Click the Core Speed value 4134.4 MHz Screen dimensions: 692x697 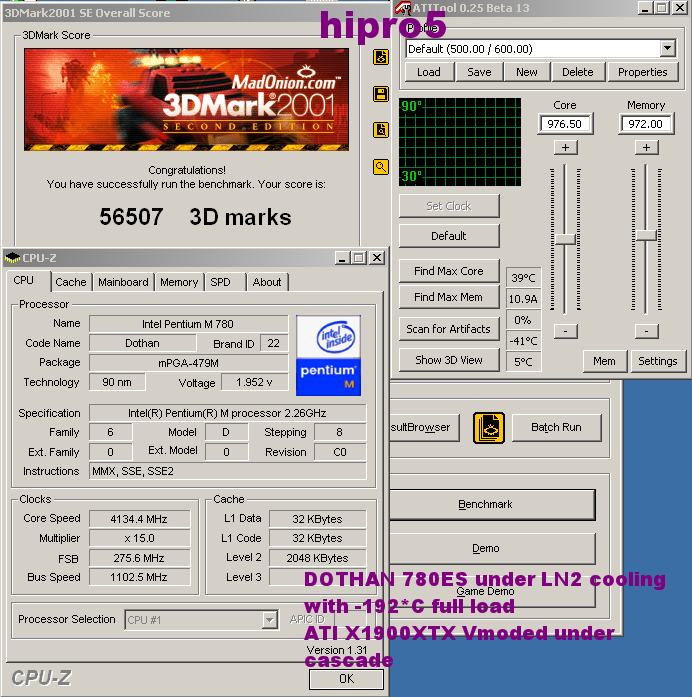140,519
